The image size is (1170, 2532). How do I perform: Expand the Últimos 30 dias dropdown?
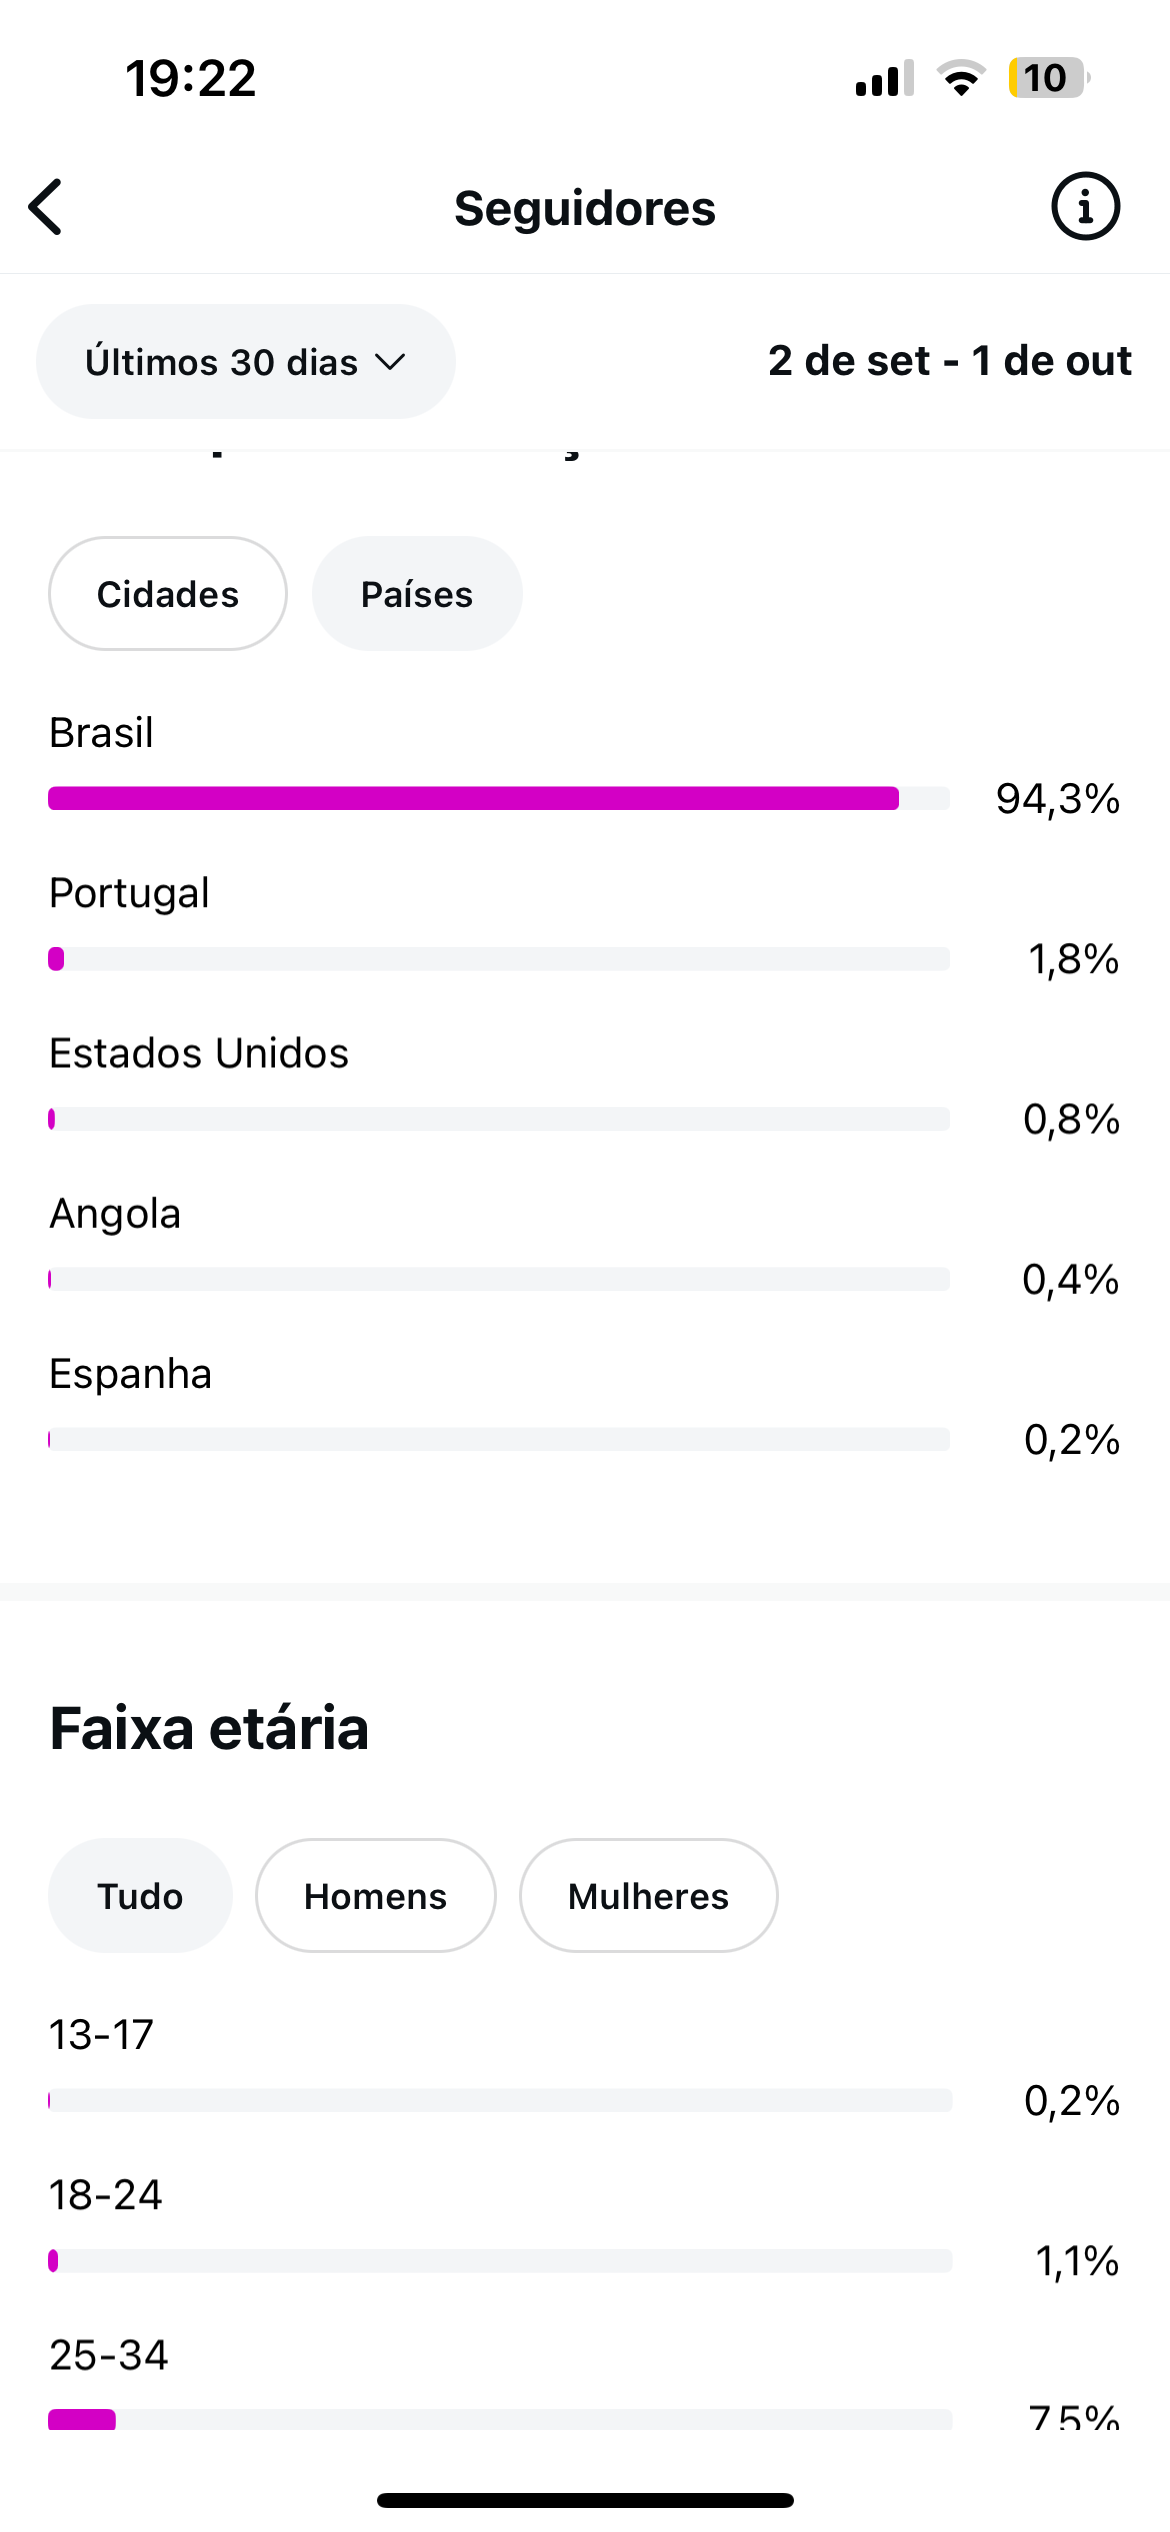point(245,362)
